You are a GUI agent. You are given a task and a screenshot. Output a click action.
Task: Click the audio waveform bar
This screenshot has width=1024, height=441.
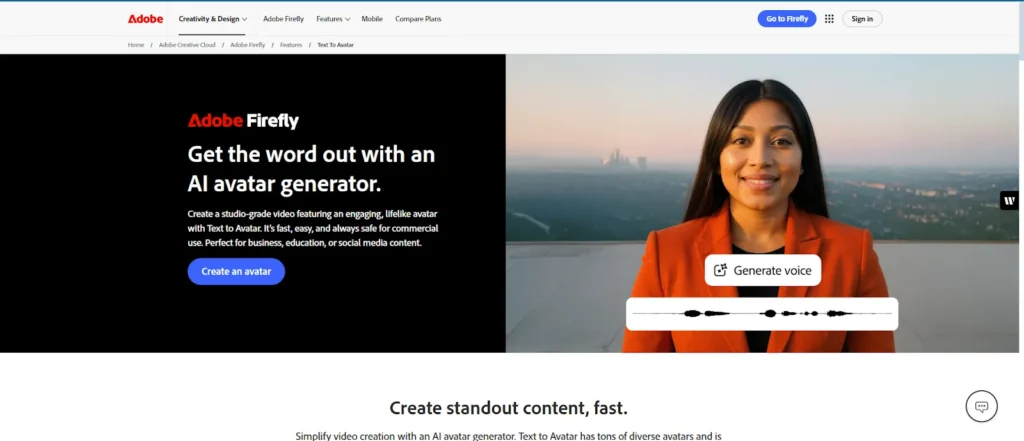tap(762, 314)
